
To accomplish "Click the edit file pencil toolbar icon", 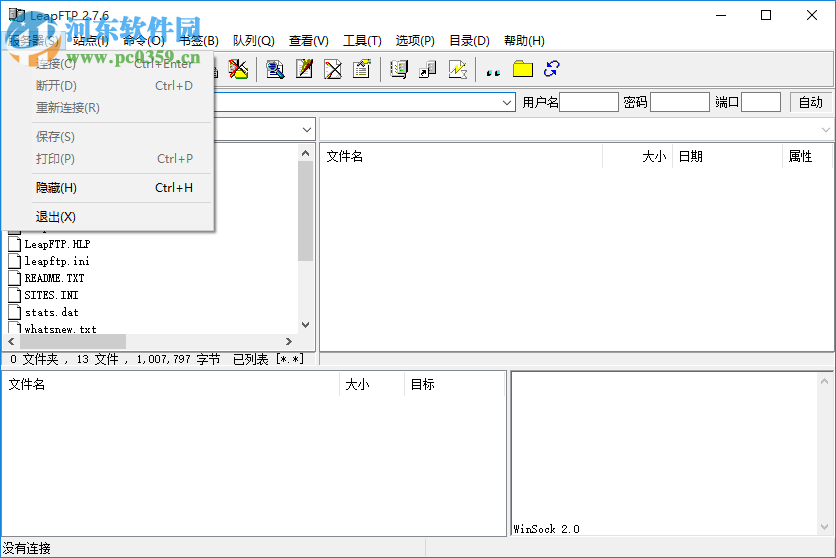I will point(304,69).
